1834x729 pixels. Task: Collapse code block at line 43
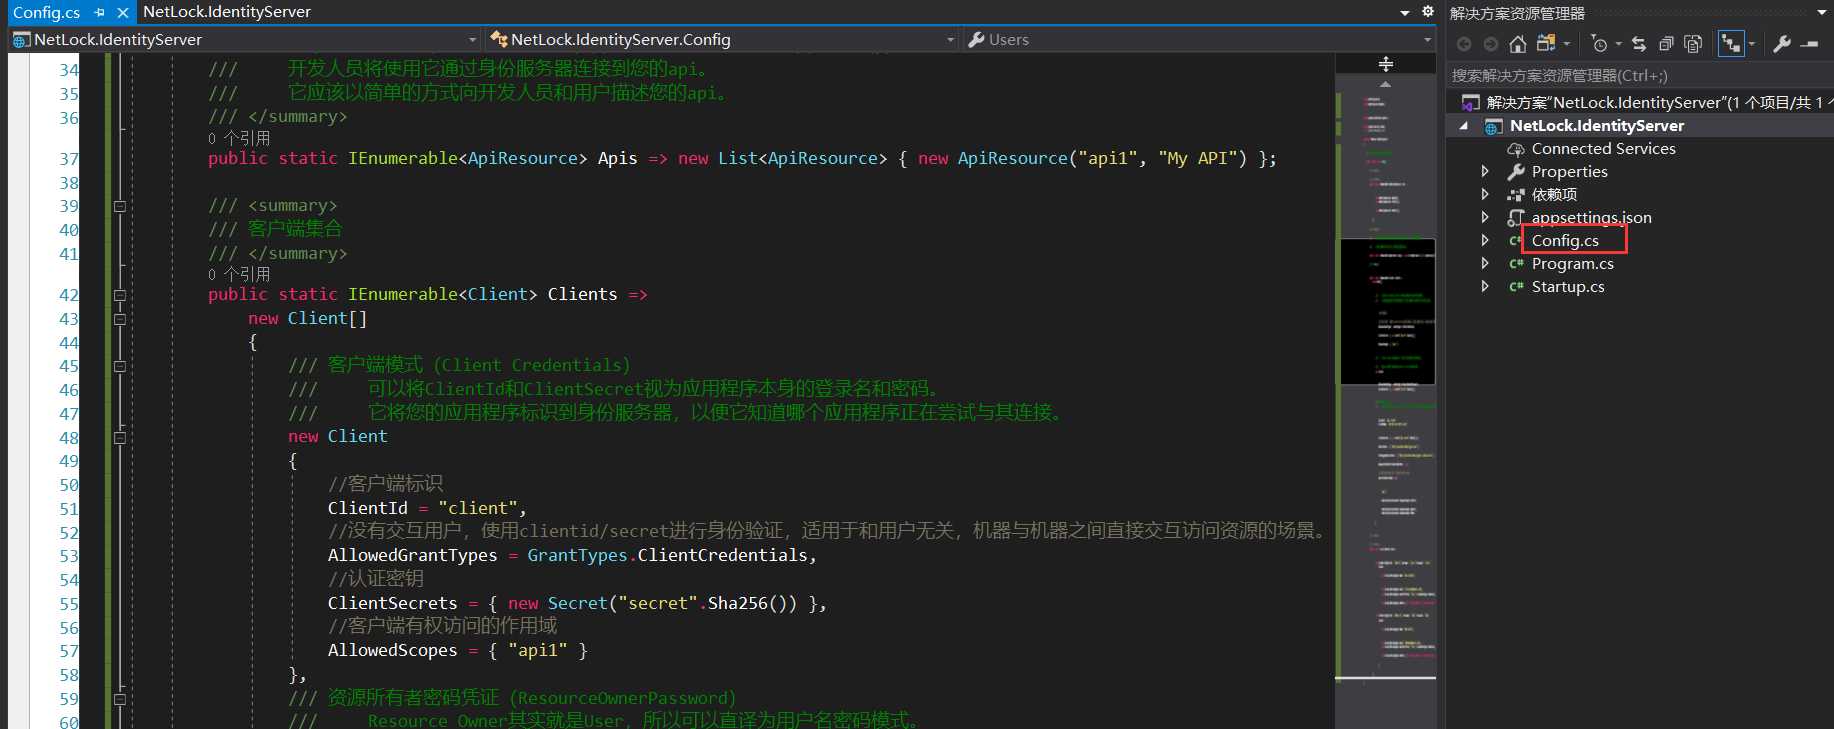(x=119, y=320)
